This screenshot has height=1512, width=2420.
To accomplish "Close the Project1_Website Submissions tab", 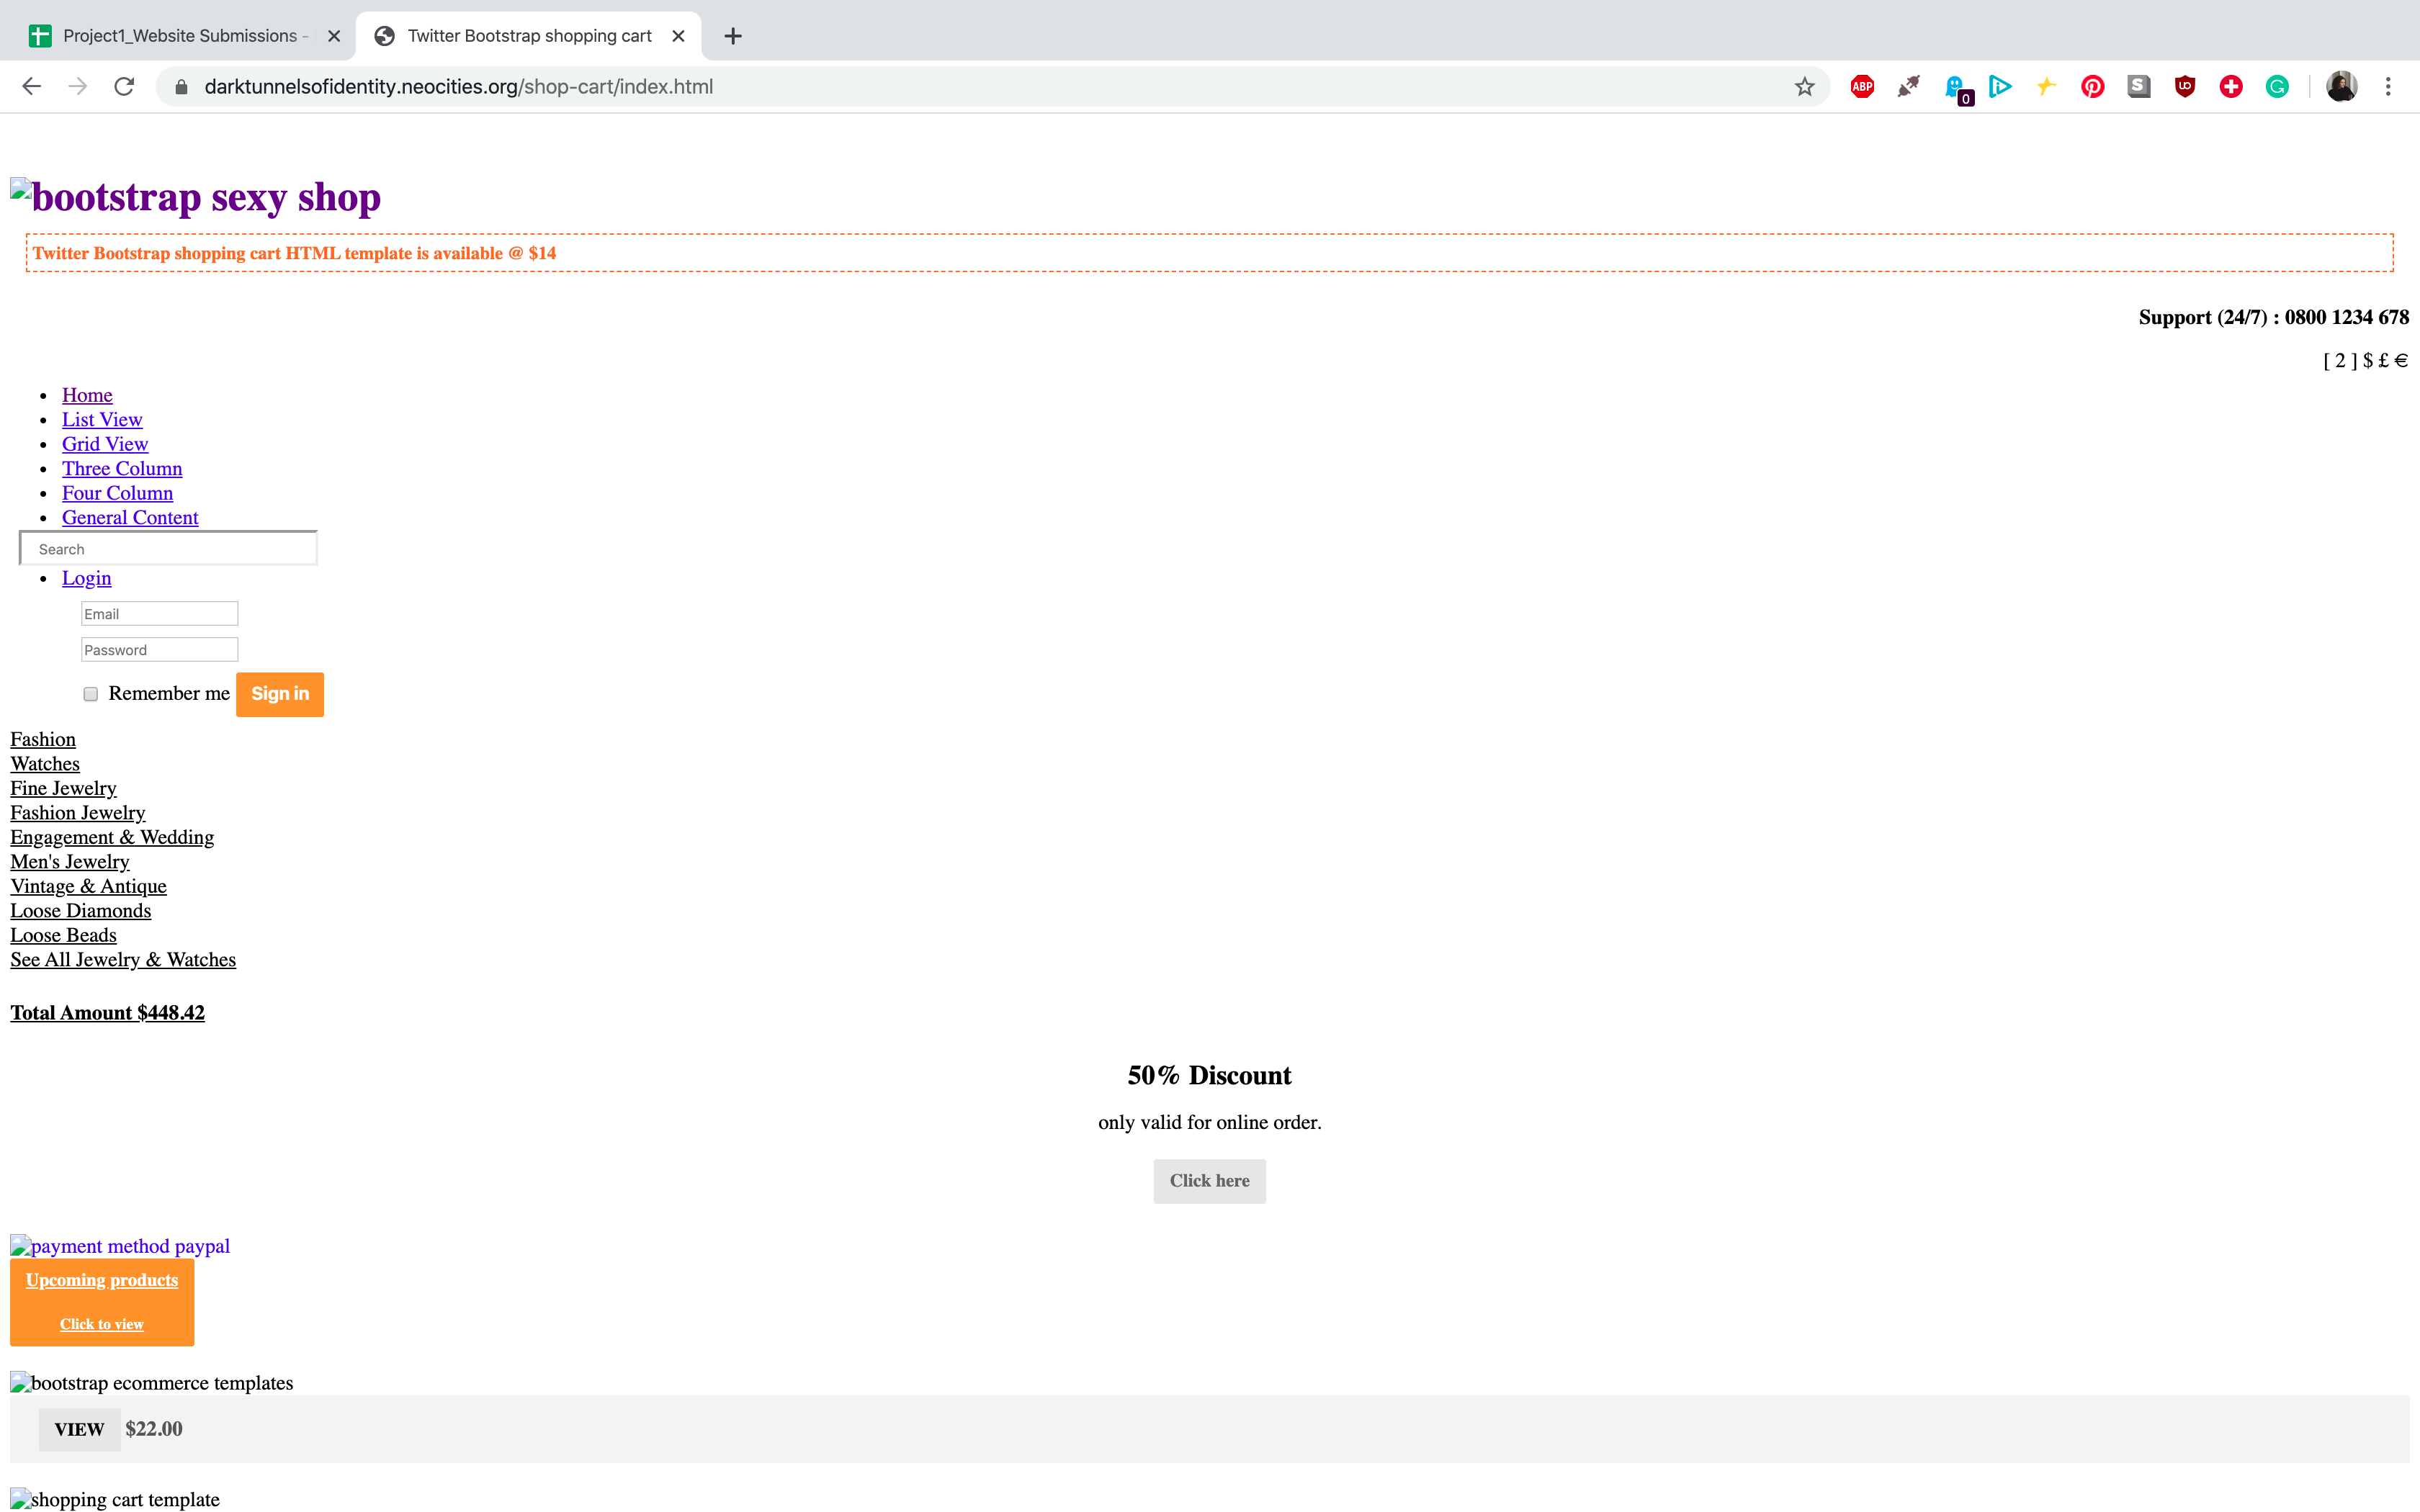I will (334, 36).
